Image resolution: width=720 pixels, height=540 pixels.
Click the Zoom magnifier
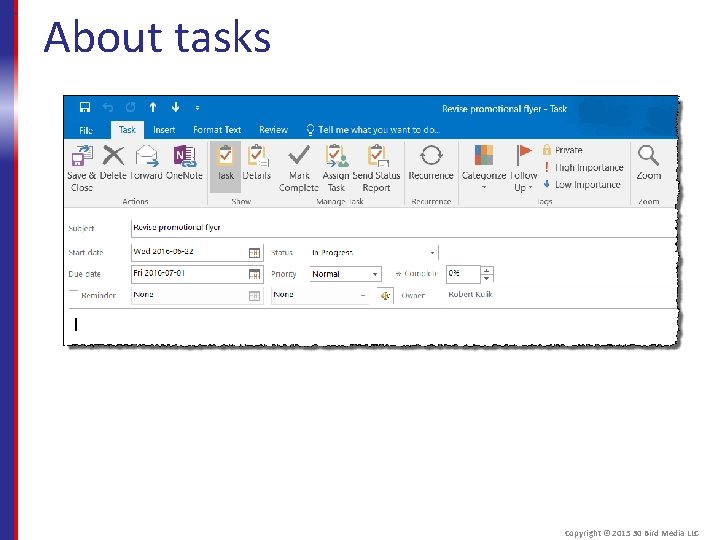648,162
